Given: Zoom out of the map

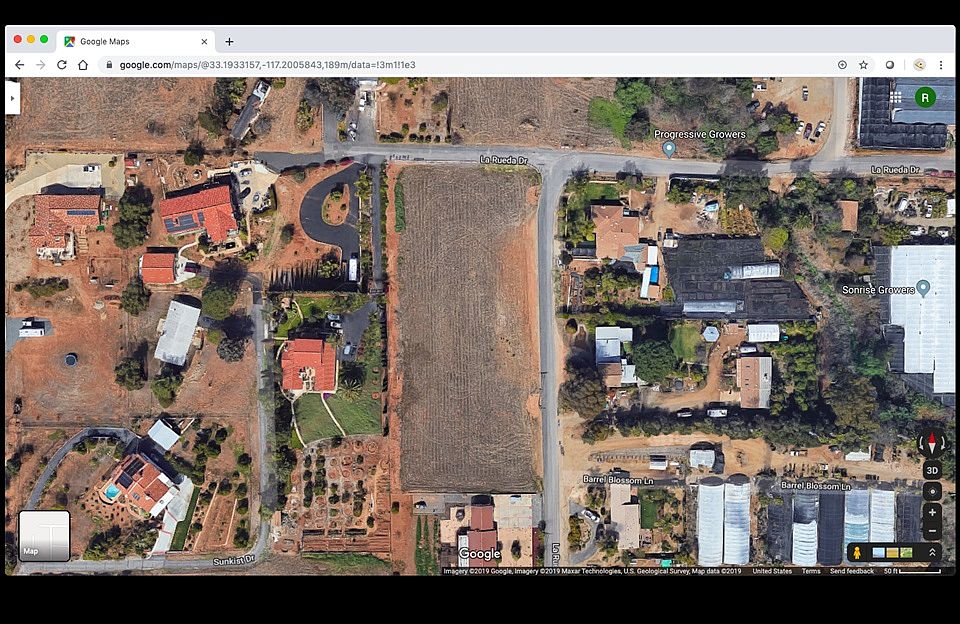Looking at the screenshot, I should pyautogui.click(x=932, y=530).
